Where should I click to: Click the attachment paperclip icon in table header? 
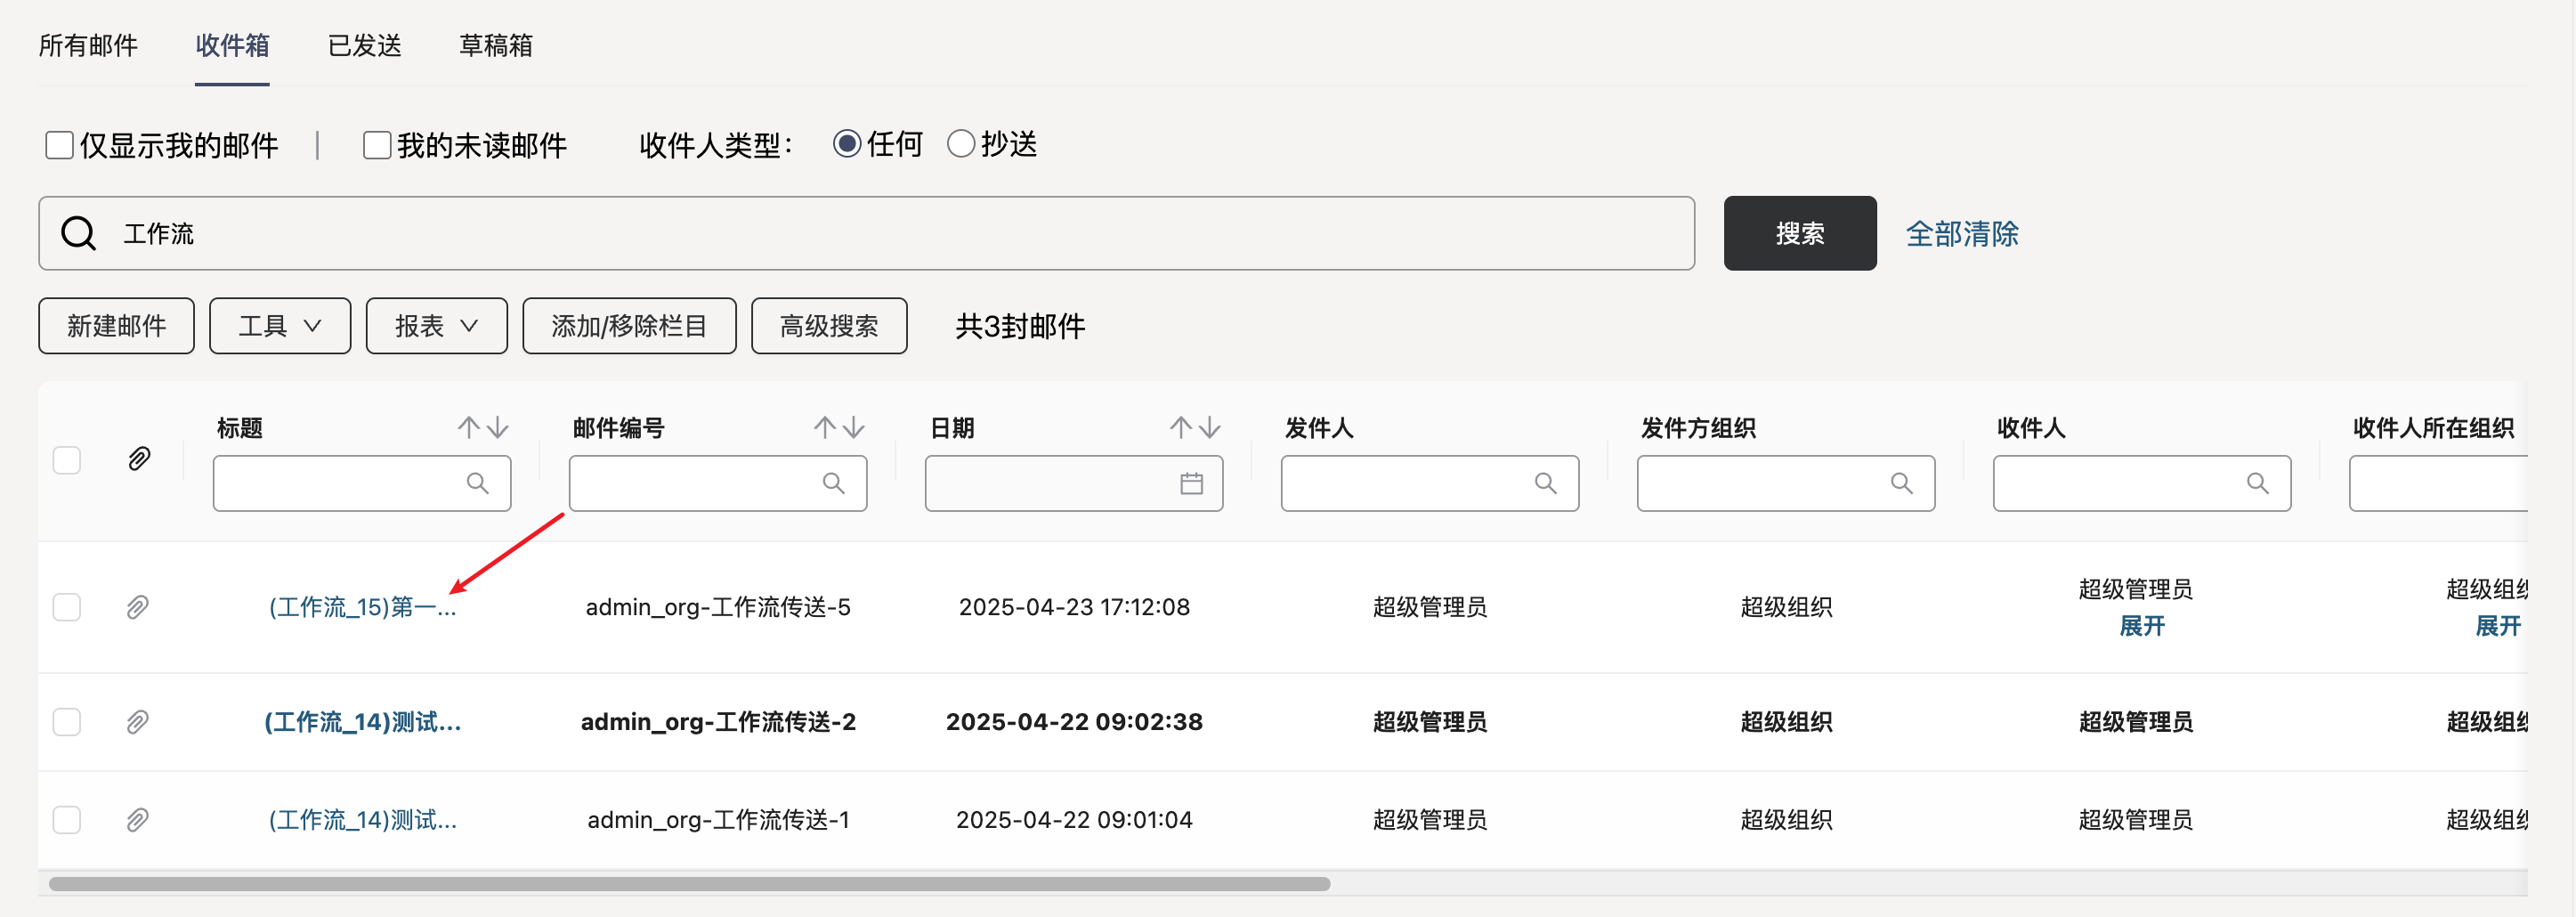click(139, 459)
